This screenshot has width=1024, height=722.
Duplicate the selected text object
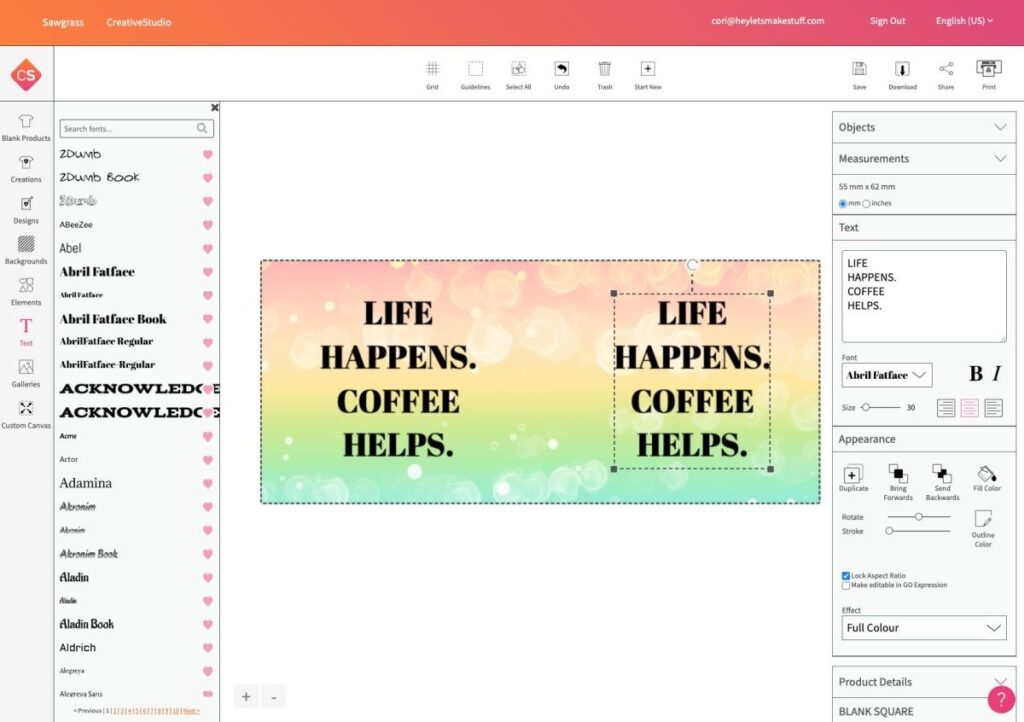854,479
